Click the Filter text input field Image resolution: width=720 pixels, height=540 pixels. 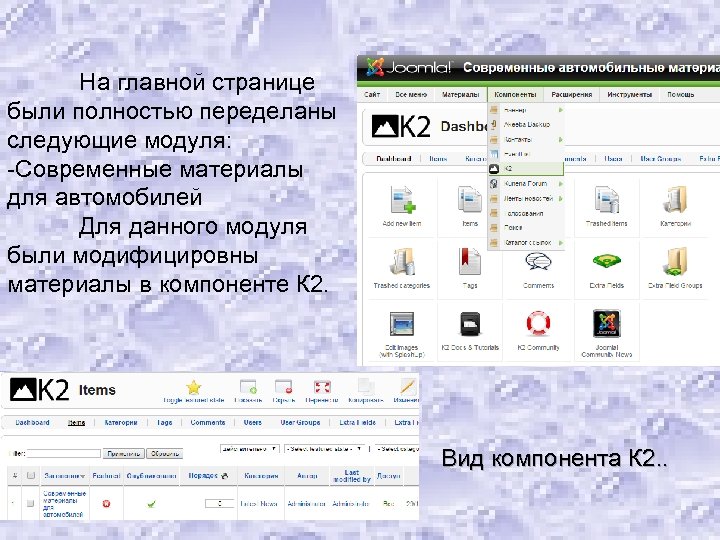pyautogui.click(x=63, y=454)
